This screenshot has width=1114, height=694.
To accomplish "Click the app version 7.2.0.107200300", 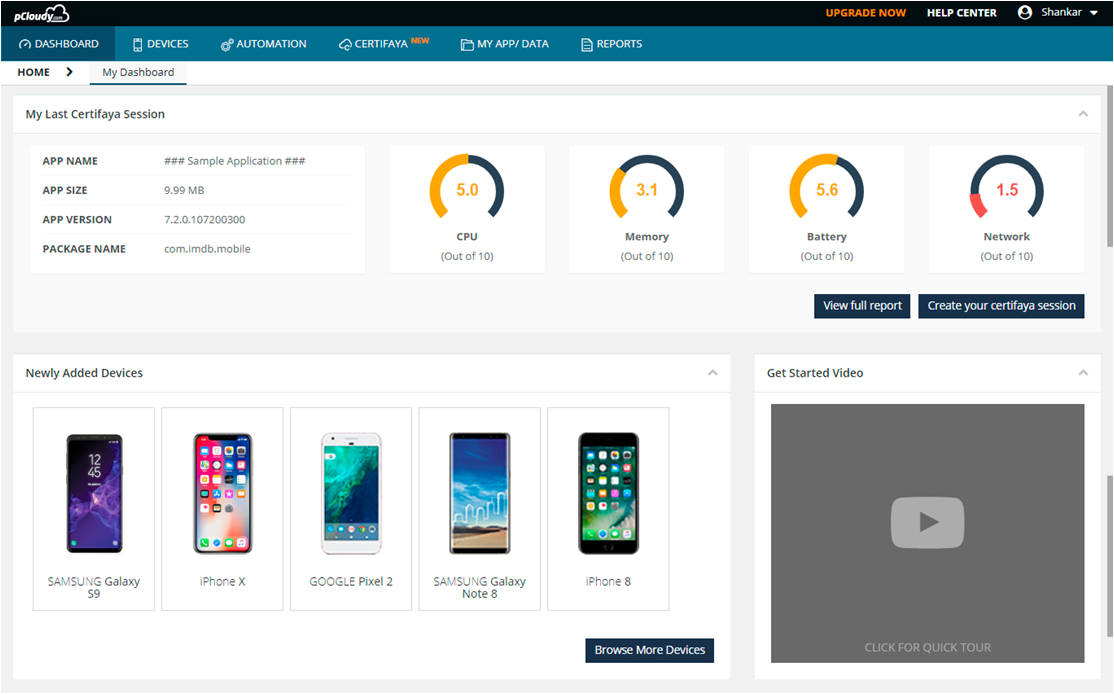I will pos(205,219).
